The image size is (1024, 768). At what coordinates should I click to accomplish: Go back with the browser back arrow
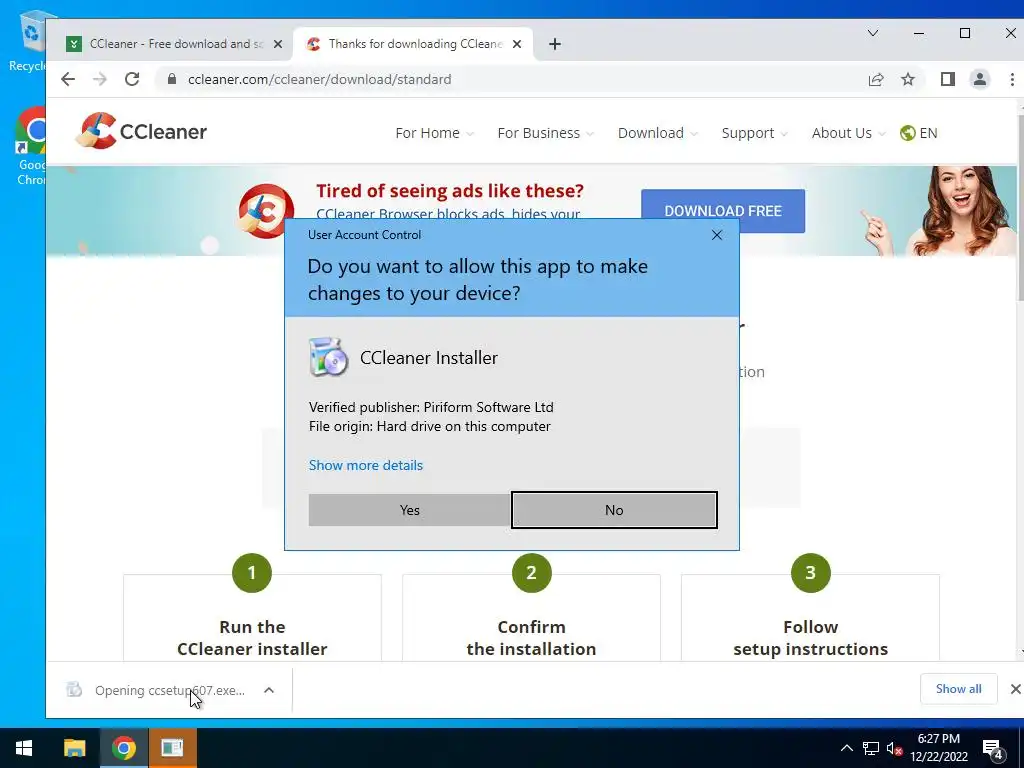point(68,79)
